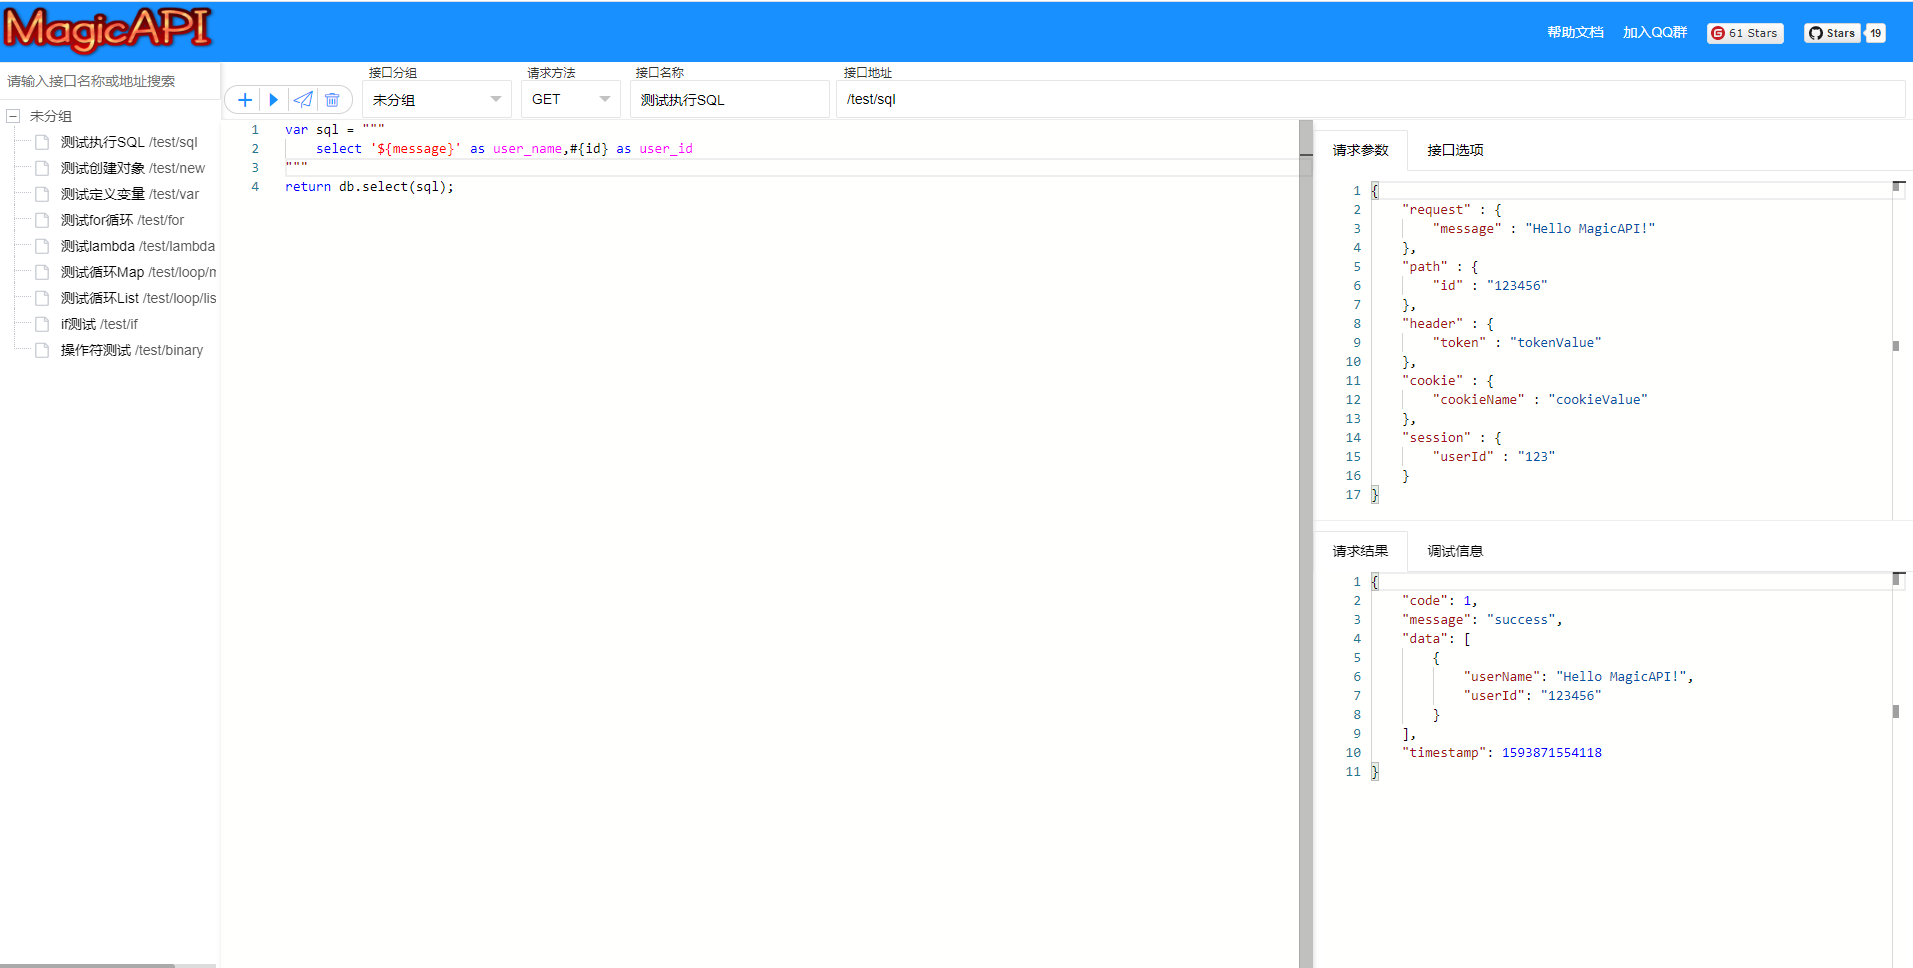Switch to the 接口选项 tab

coord(1455,150)
